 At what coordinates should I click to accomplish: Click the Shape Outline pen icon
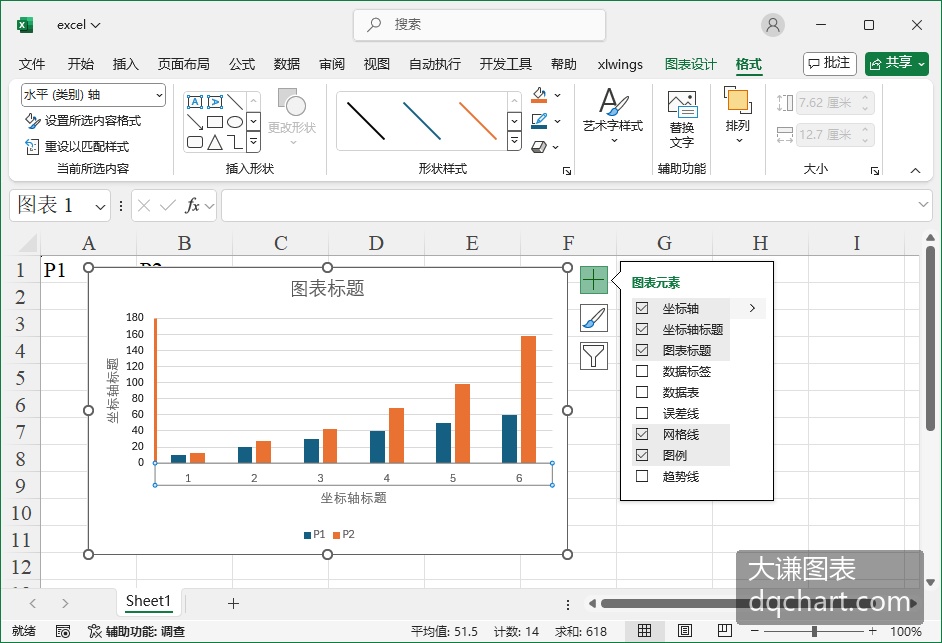click(x=539, y=121)
